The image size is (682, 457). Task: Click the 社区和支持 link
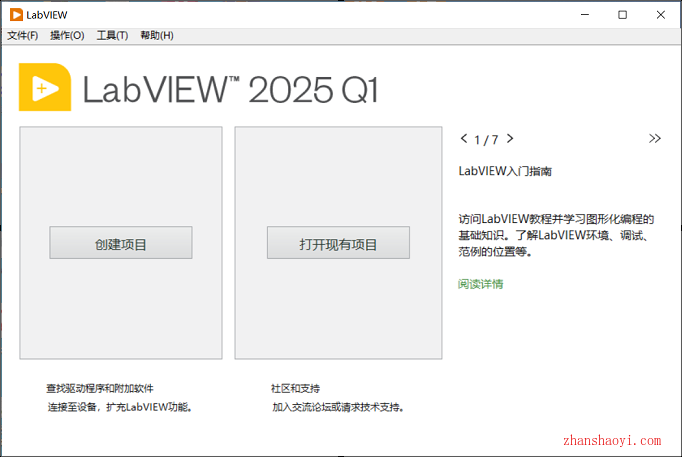coord(295,388)
